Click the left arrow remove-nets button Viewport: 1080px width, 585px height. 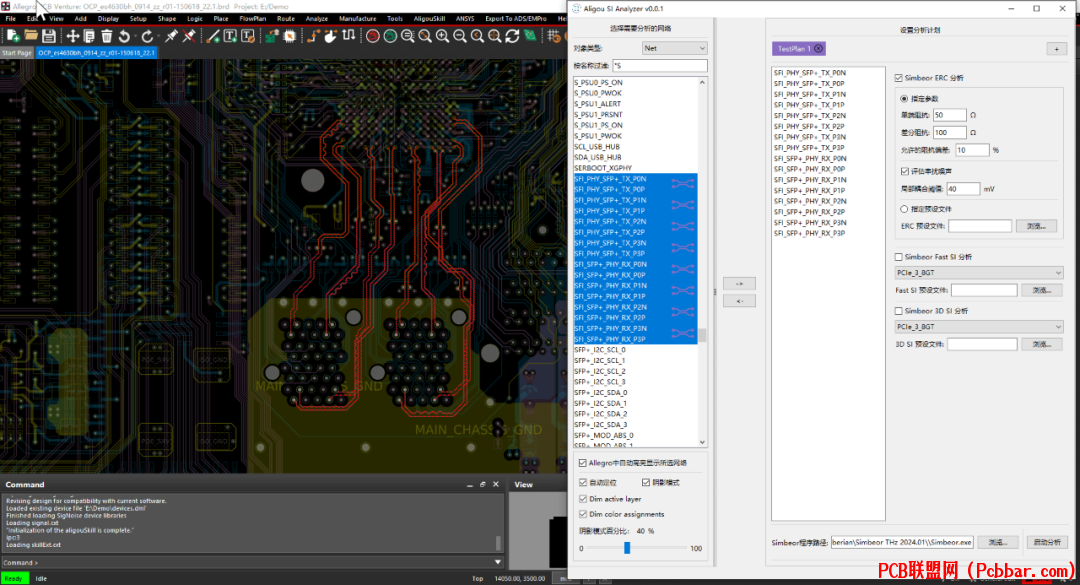click(739, 301)
